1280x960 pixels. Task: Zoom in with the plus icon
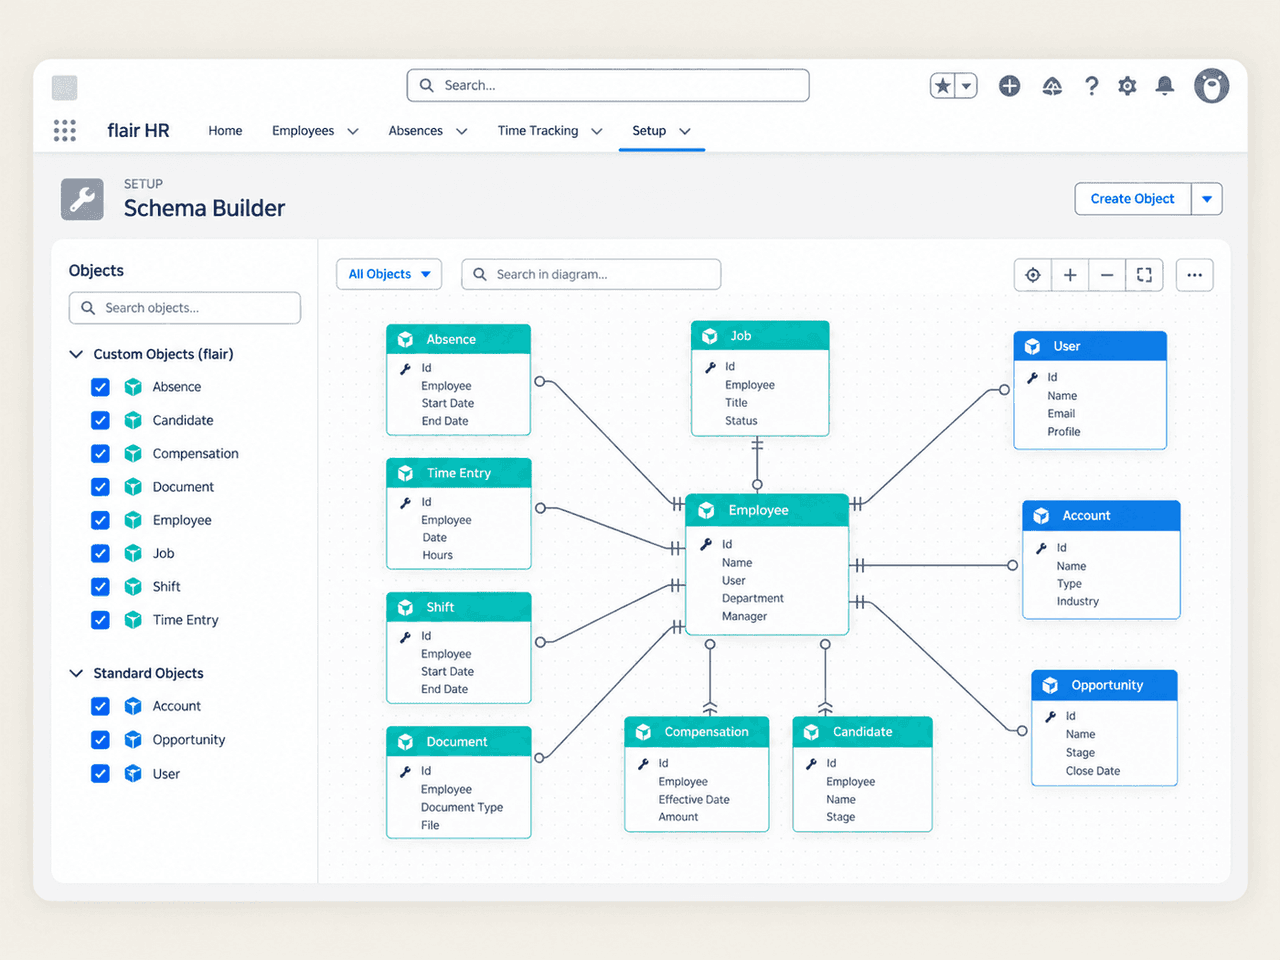(x=1070, y=275)
